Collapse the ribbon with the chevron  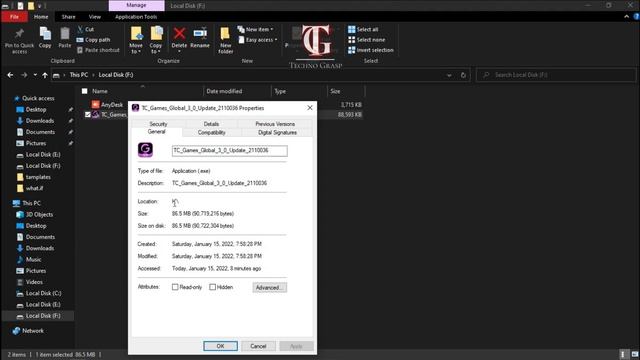tap(627, 17)
